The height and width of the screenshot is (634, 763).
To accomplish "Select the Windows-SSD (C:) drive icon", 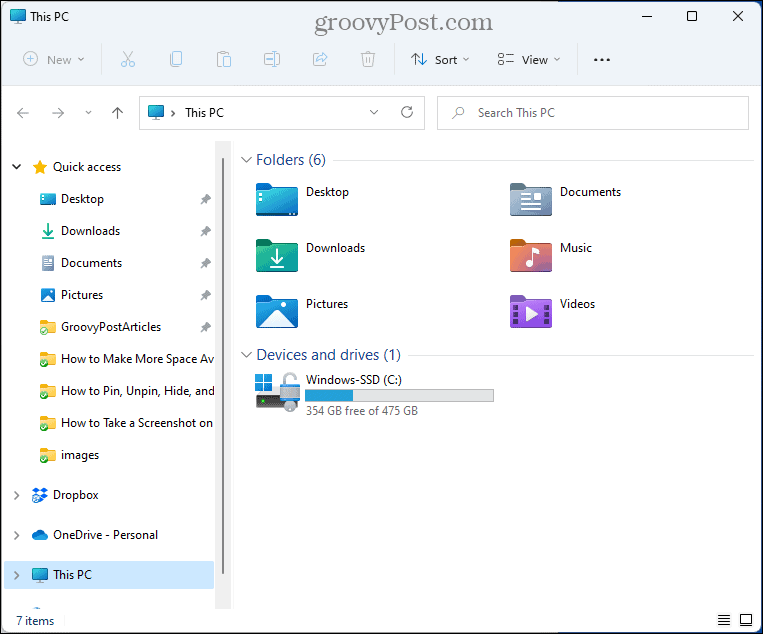I will (x=277, y=392).
